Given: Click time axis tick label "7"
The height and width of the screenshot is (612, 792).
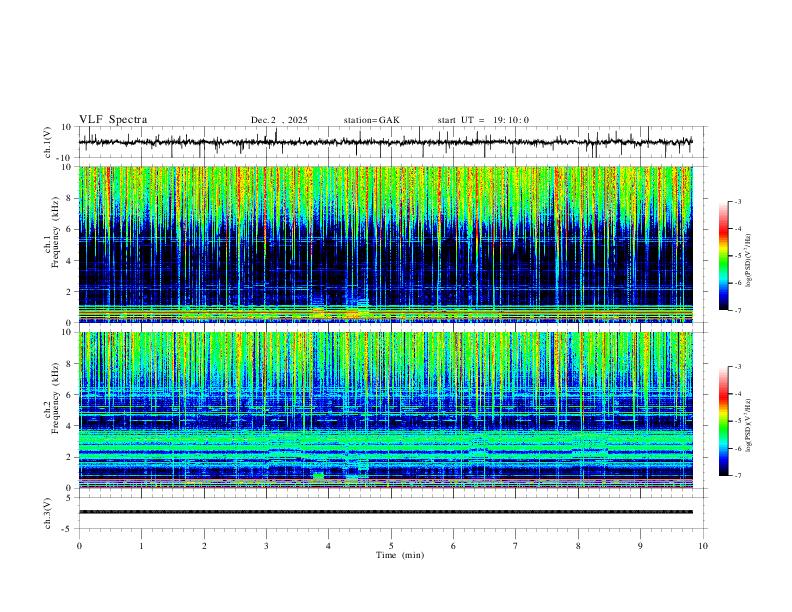Looking at the screenshot, I should pos(516,546).
